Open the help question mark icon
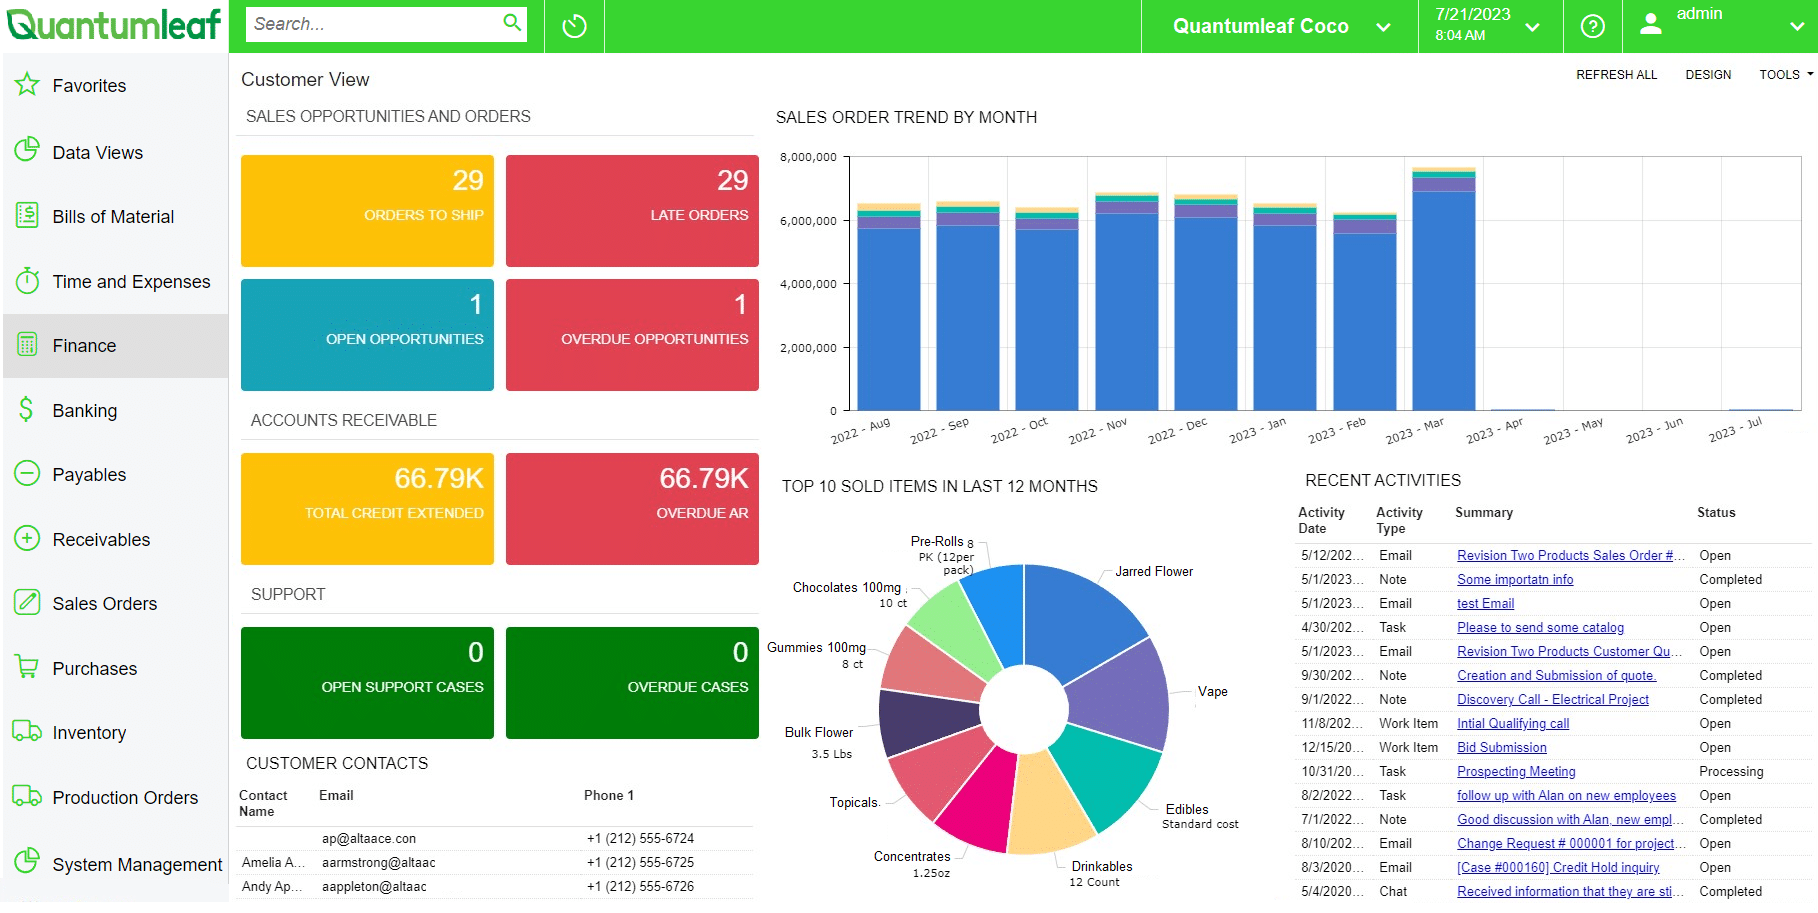 [1593, 26]
